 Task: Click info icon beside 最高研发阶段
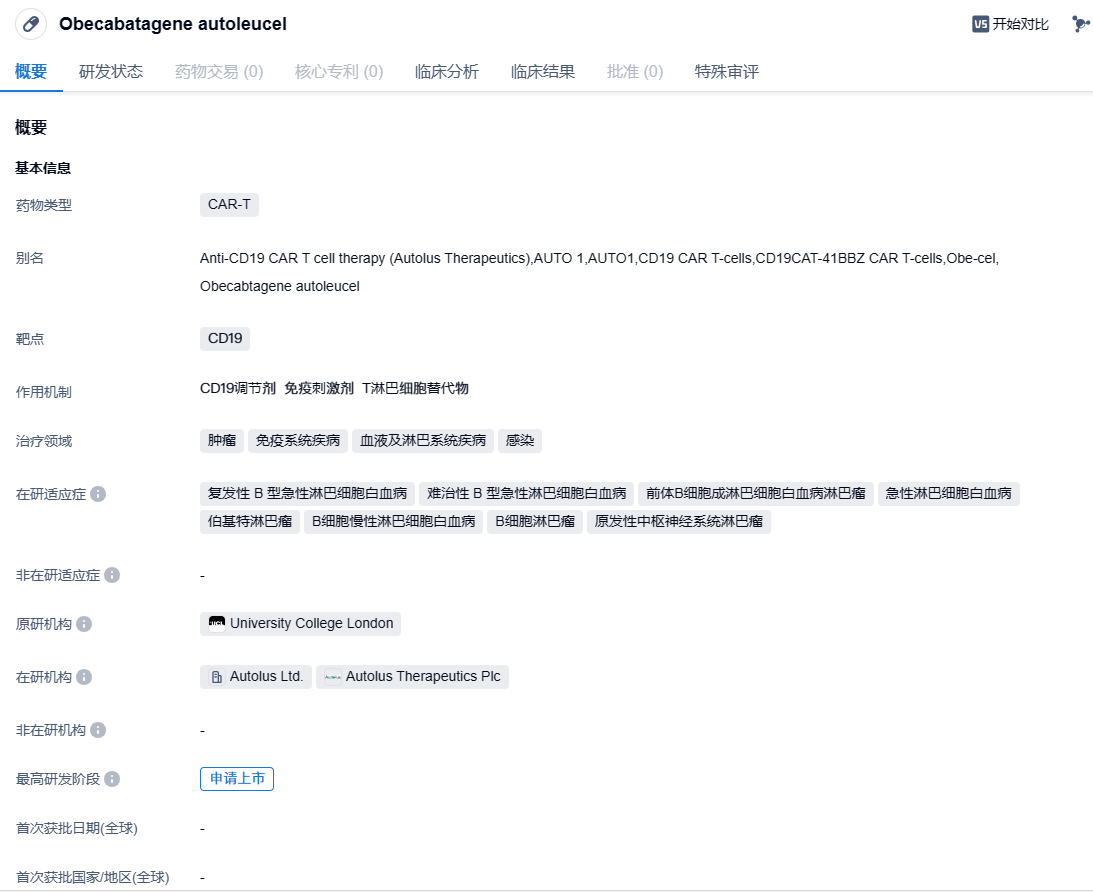click(112, 779)
